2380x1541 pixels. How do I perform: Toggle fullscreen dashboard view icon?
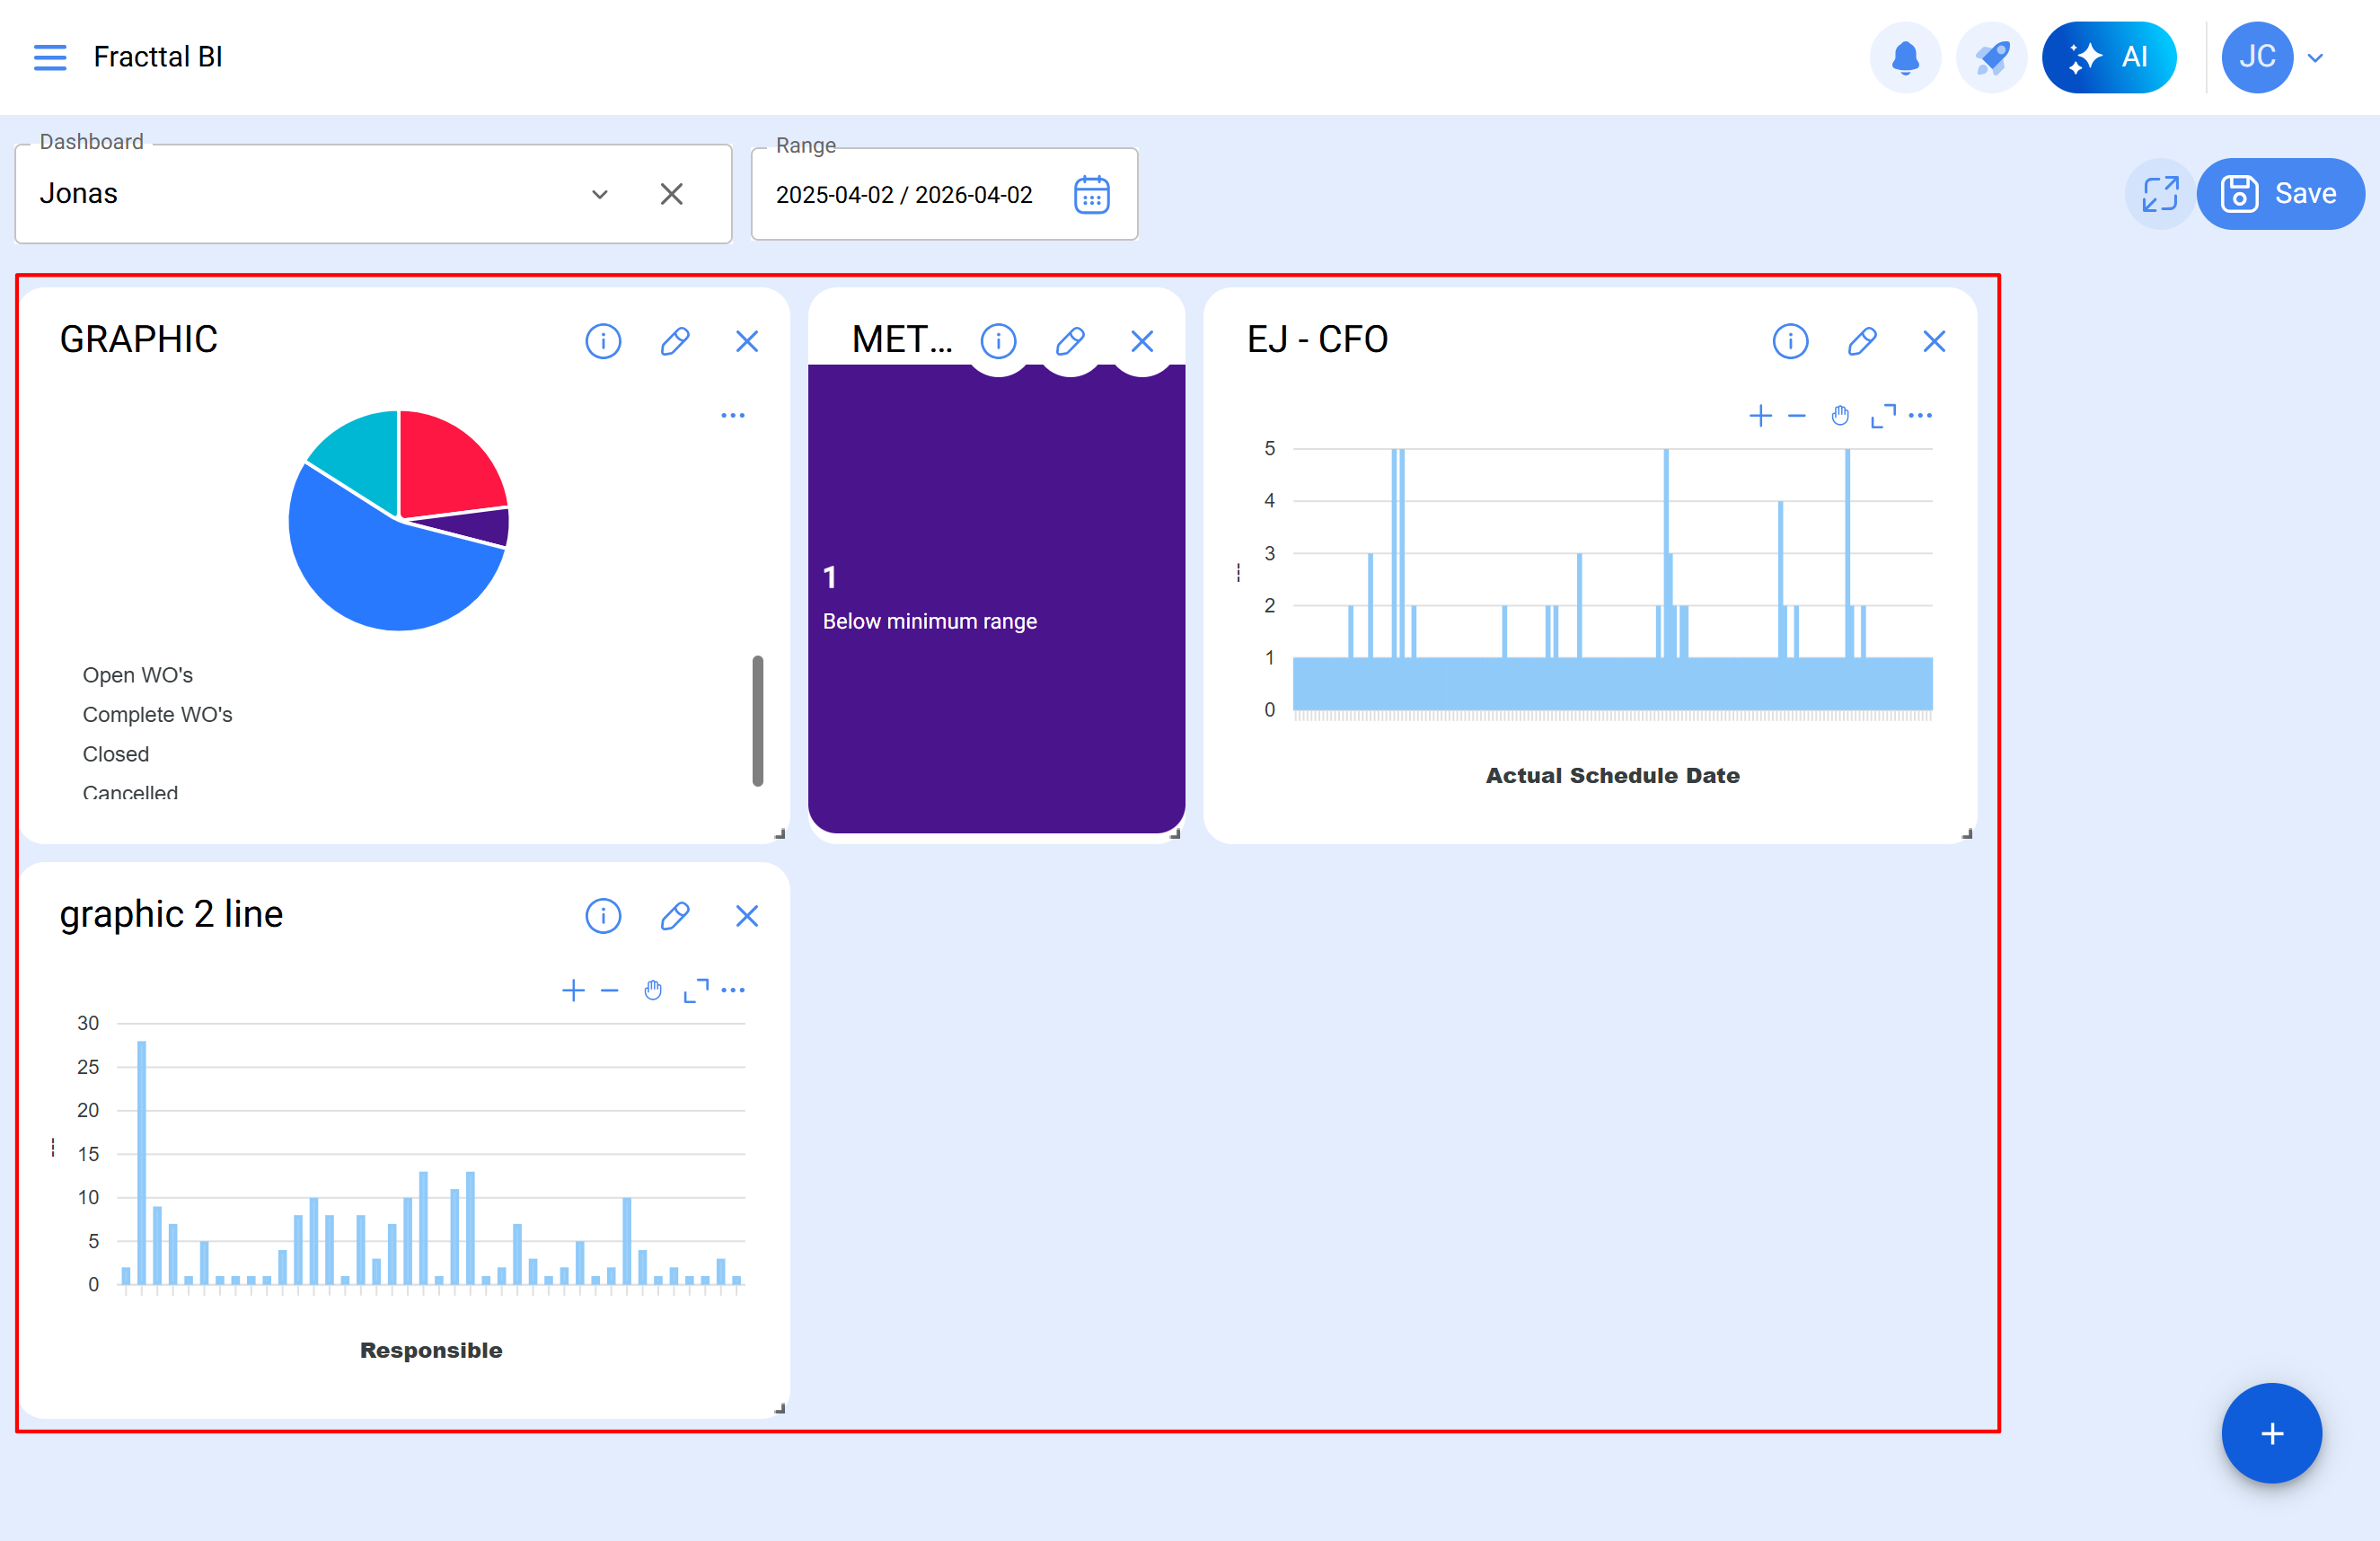2160,194
